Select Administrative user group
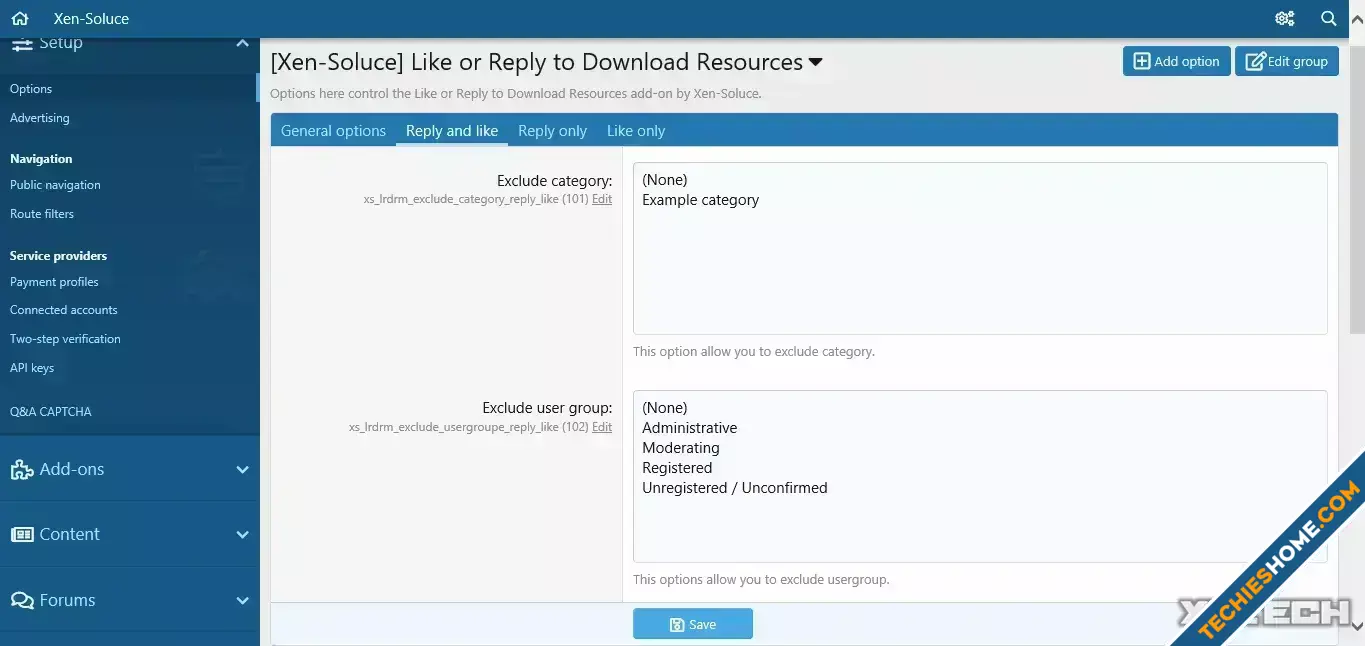Image resolution: width=1365 pixels, height=646 pixels. click(980, 428)
